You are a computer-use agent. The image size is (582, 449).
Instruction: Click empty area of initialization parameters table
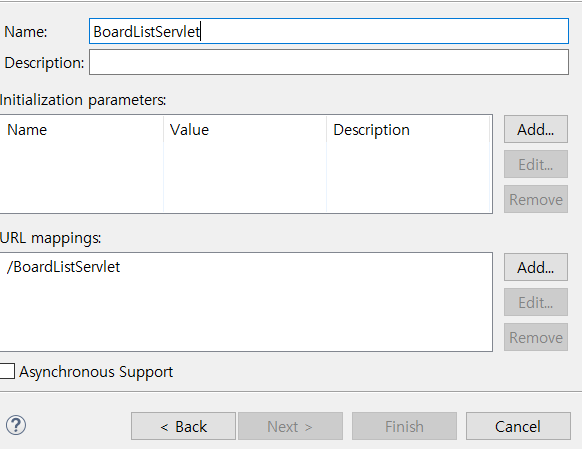[245, 177]
